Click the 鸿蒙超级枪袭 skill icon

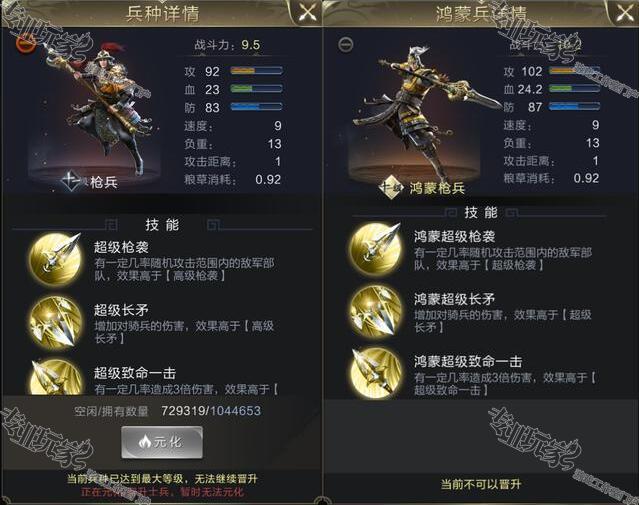(x=375, y=248)
